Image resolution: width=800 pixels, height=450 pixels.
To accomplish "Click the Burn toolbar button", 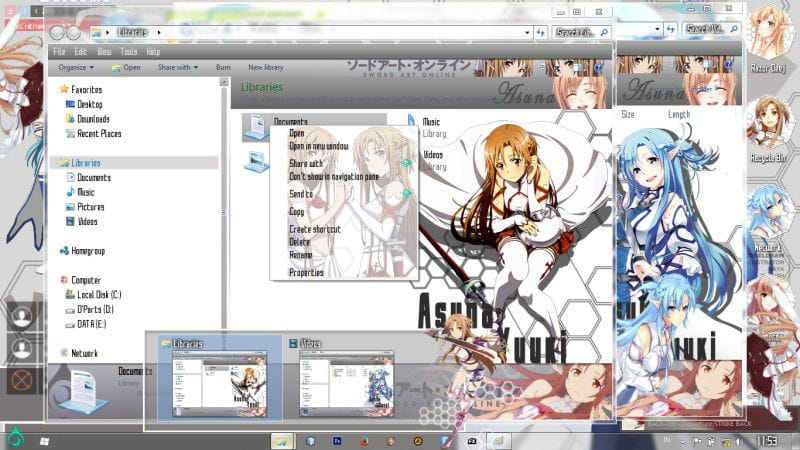I will point(223,67).
